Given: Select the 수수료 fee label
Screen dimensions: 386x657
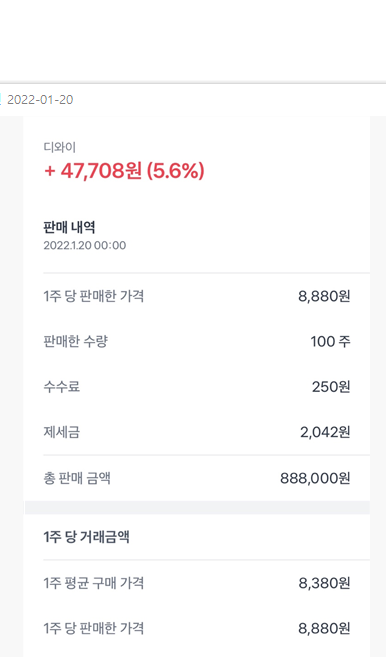Looking at the screenshot, I should (62, 386).
